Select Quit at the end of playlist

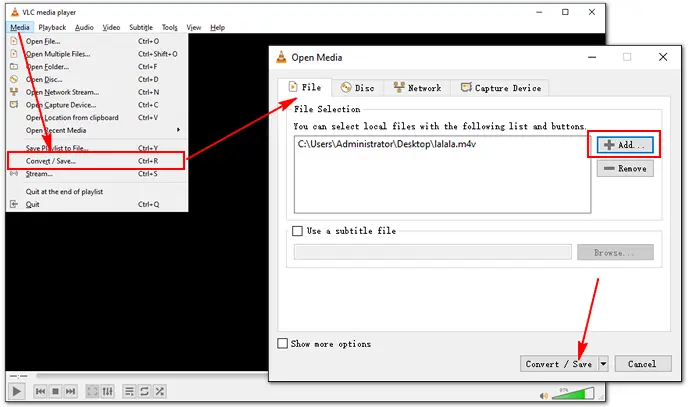pyautogui.click(x=97, y=191)
